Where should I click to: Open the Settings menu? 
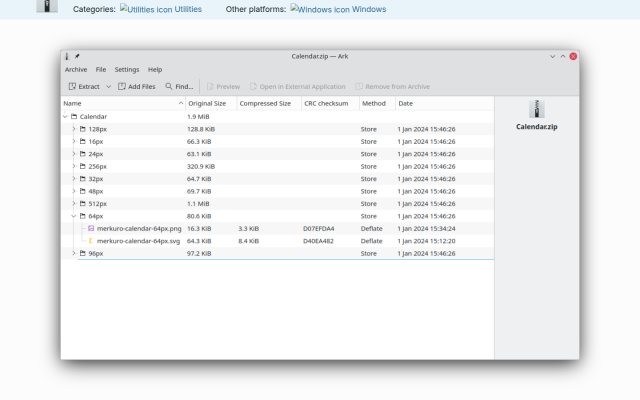pyautogui.click(x=127, y=69)
